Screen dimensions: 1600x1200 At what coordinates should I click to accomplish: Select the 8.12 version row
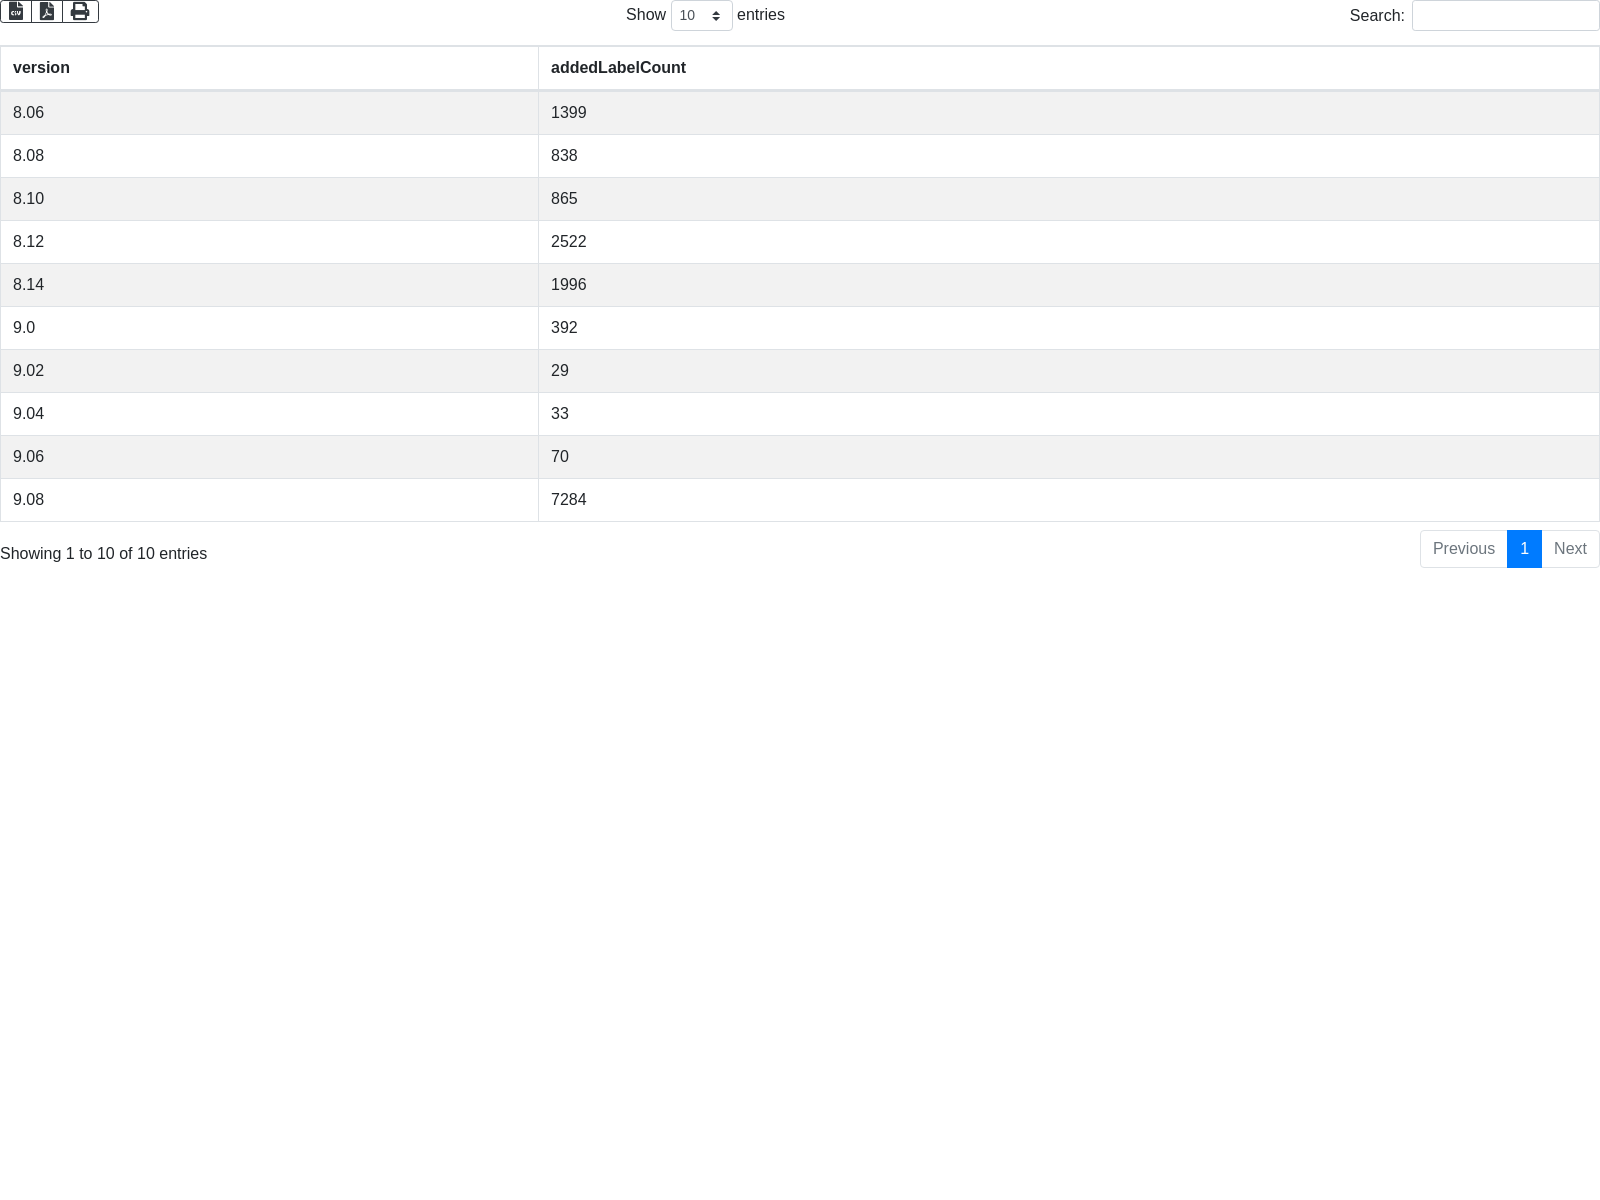click(x=29, y=242)
